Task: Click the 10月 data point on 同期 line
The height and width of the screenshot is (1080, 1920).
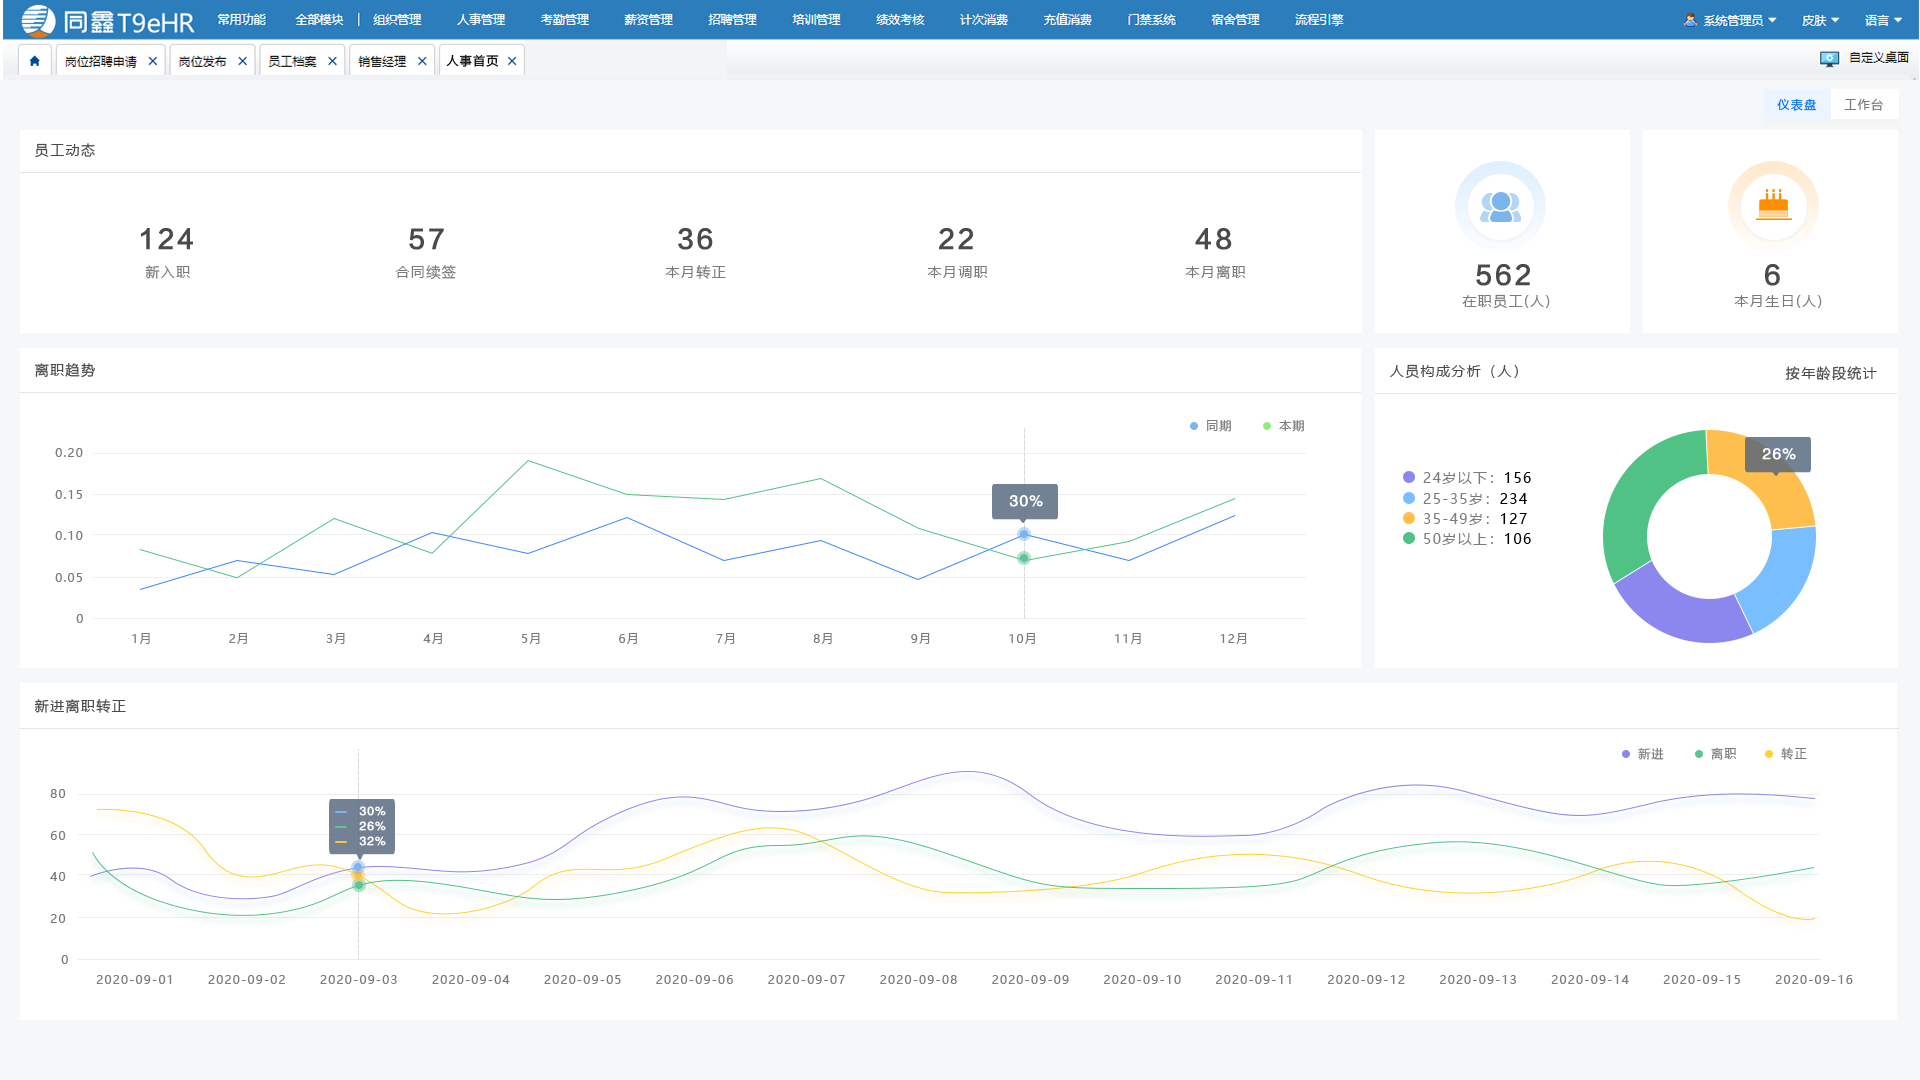Action: (1023, 534)
